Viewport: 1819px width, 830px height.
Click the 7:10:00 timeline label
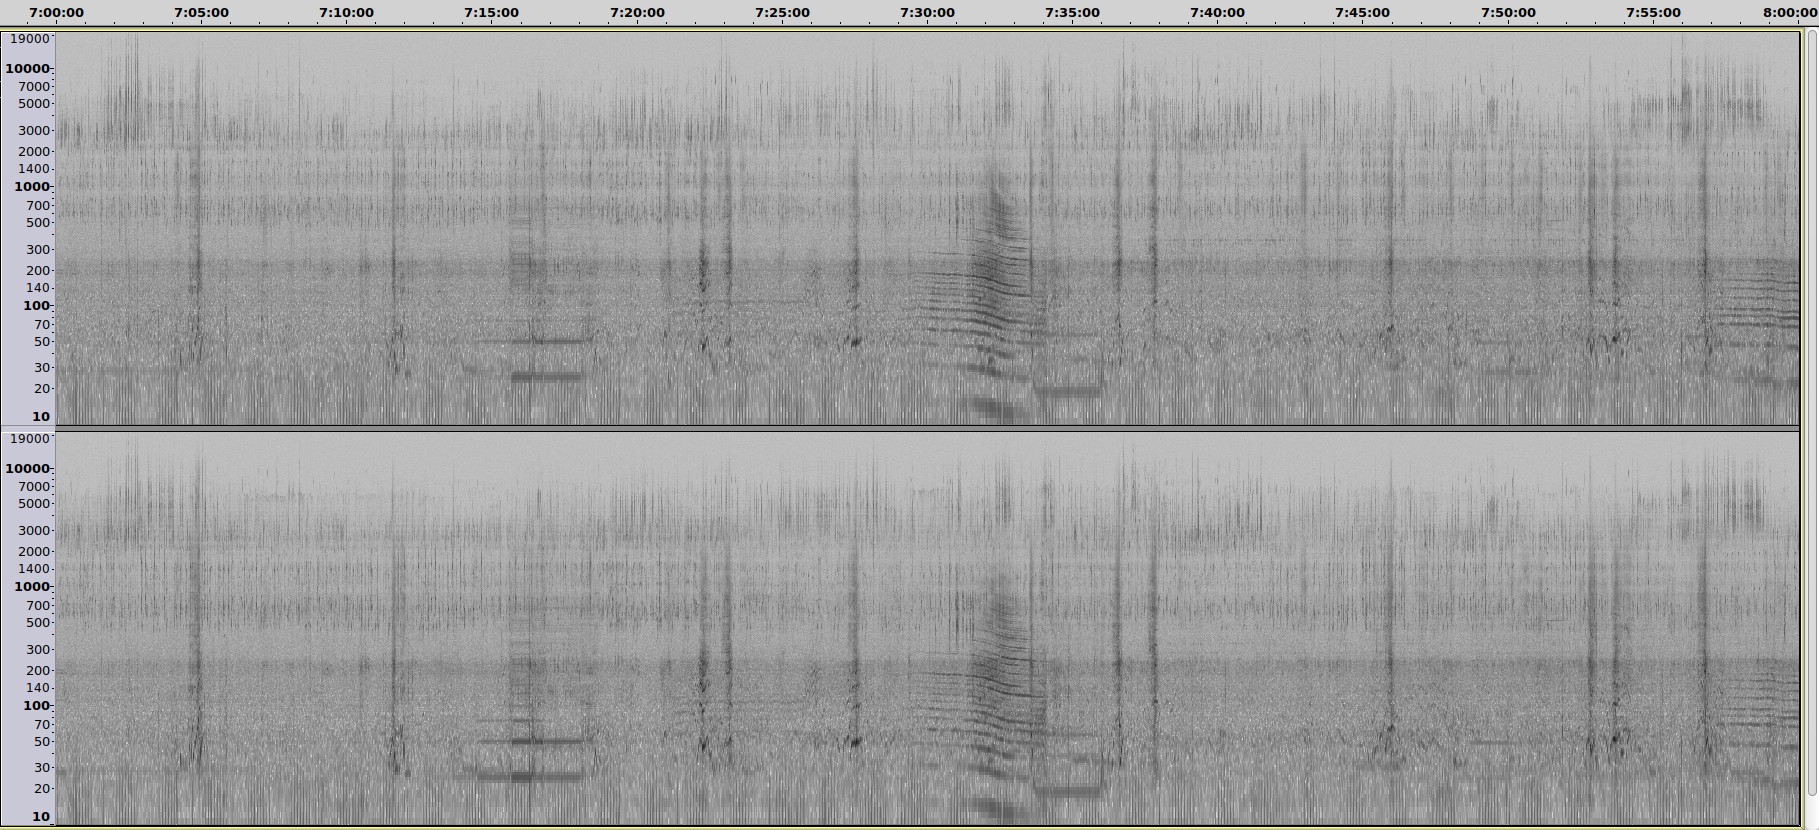(346, 13)
